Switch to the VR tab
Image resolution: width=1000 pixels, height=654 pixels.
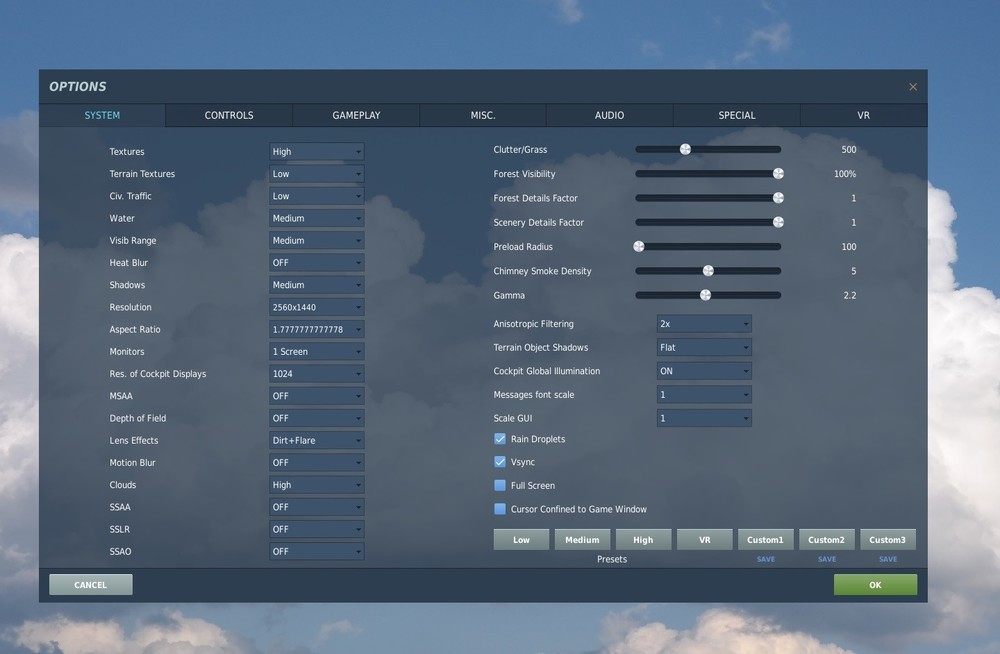(864, 115)
